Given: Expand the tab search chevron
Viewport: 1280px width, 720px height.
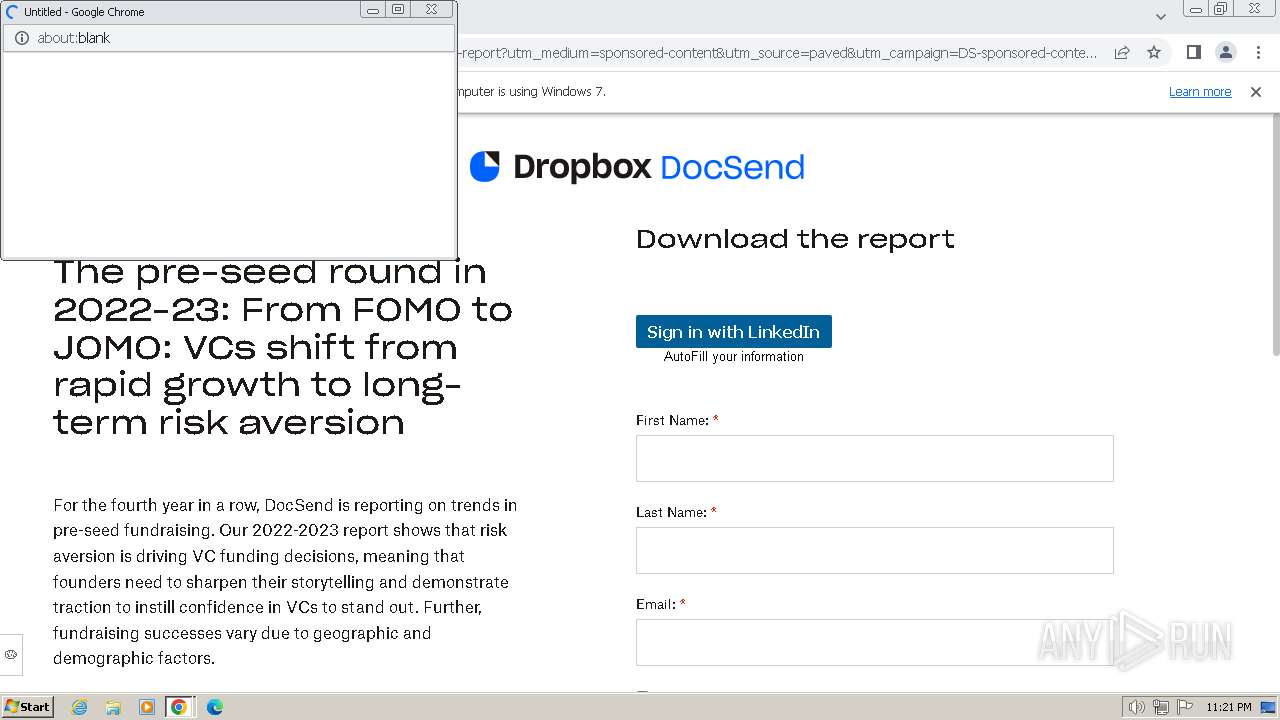Looking at the screenshot, I should coord(1160,16).
